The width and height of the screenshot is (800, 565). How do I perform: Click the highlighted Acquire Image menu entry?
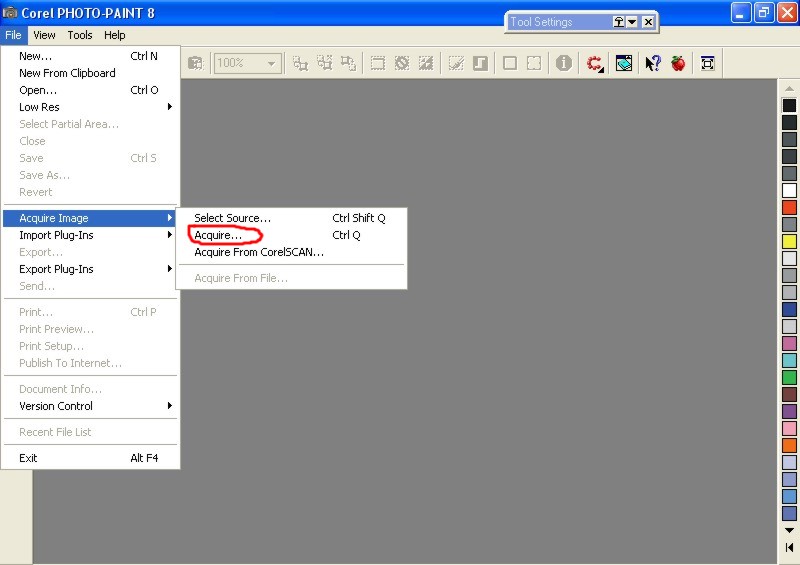(90, 218)
